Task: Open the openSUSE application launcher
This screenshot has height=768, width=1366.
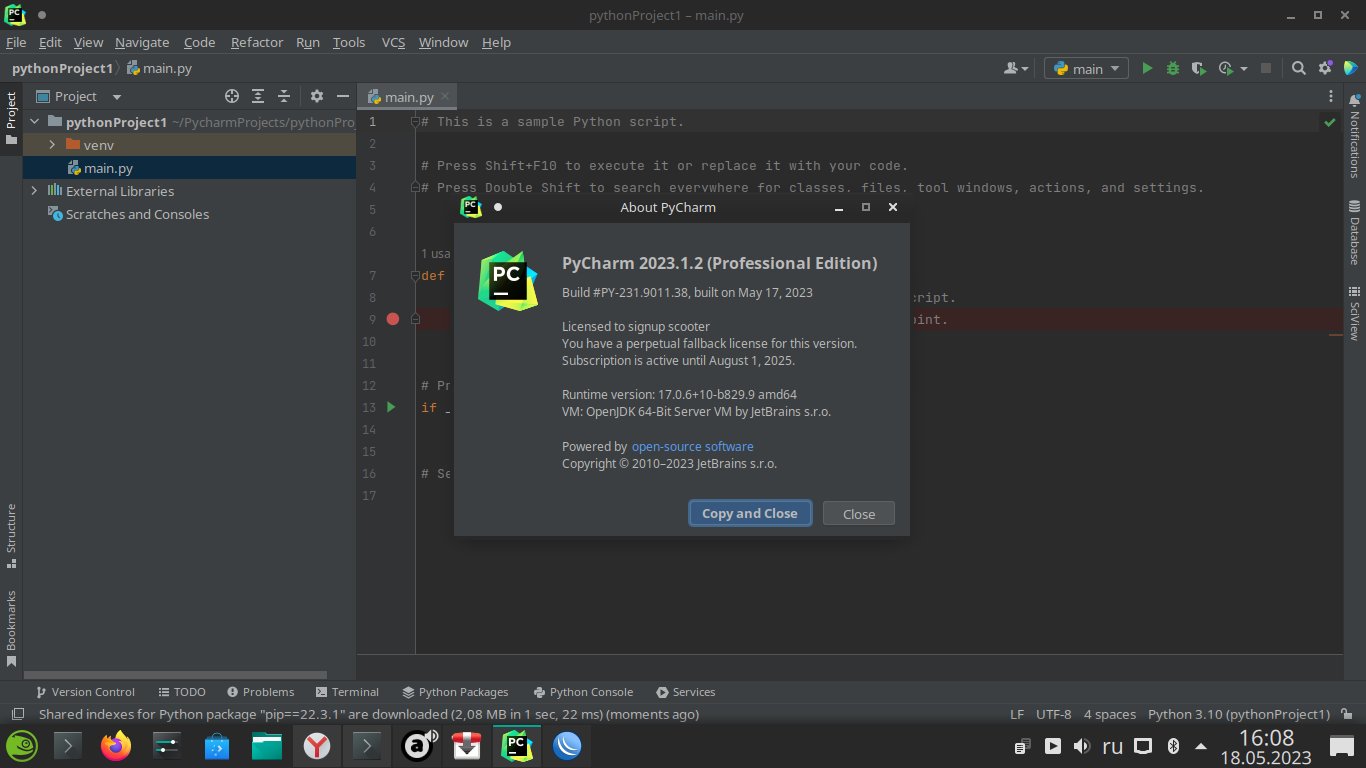Action: (x=22, y=746)
